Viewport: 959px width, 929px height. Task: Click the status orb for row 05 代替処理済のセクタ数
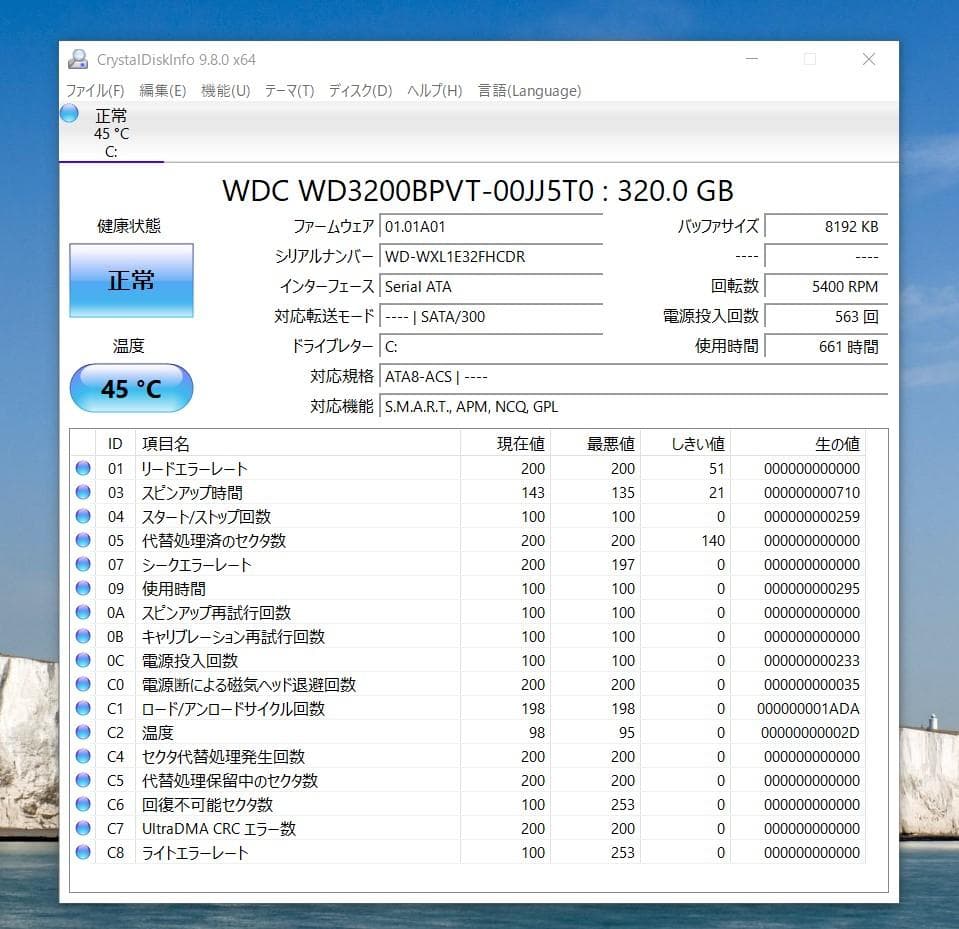pos(83,540)
